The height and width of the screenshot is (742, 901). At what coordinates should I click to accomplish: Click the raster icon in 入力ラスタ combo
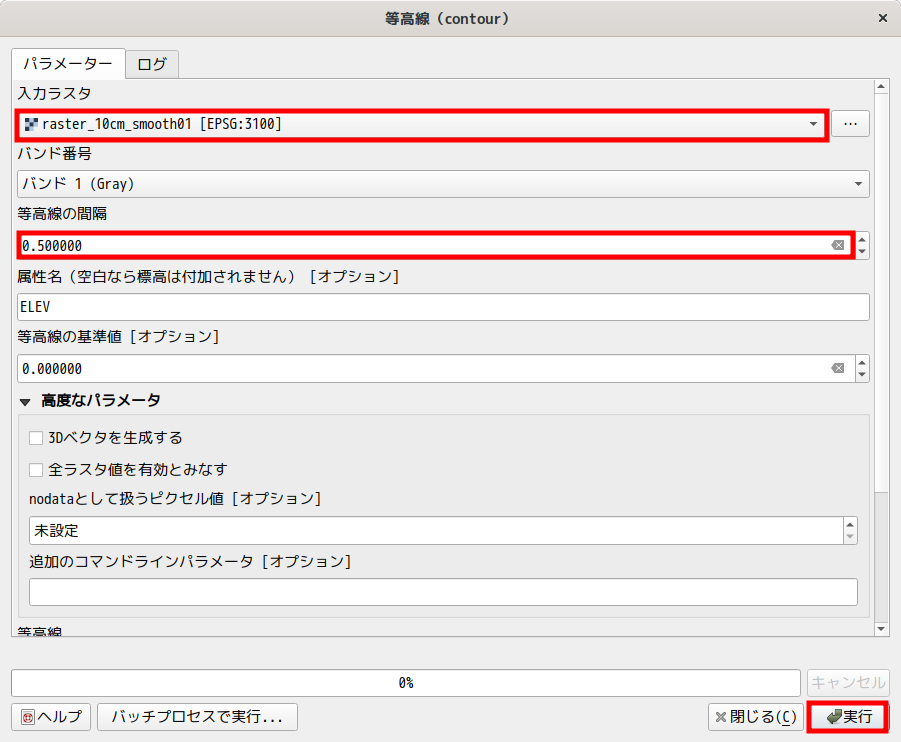pos(32,124)
